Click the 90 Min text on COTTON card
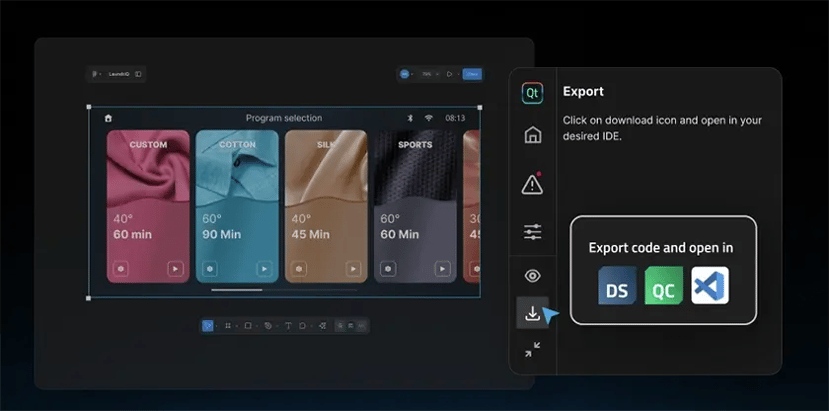This screenshot has height=411, width=829. click(222, 234)
